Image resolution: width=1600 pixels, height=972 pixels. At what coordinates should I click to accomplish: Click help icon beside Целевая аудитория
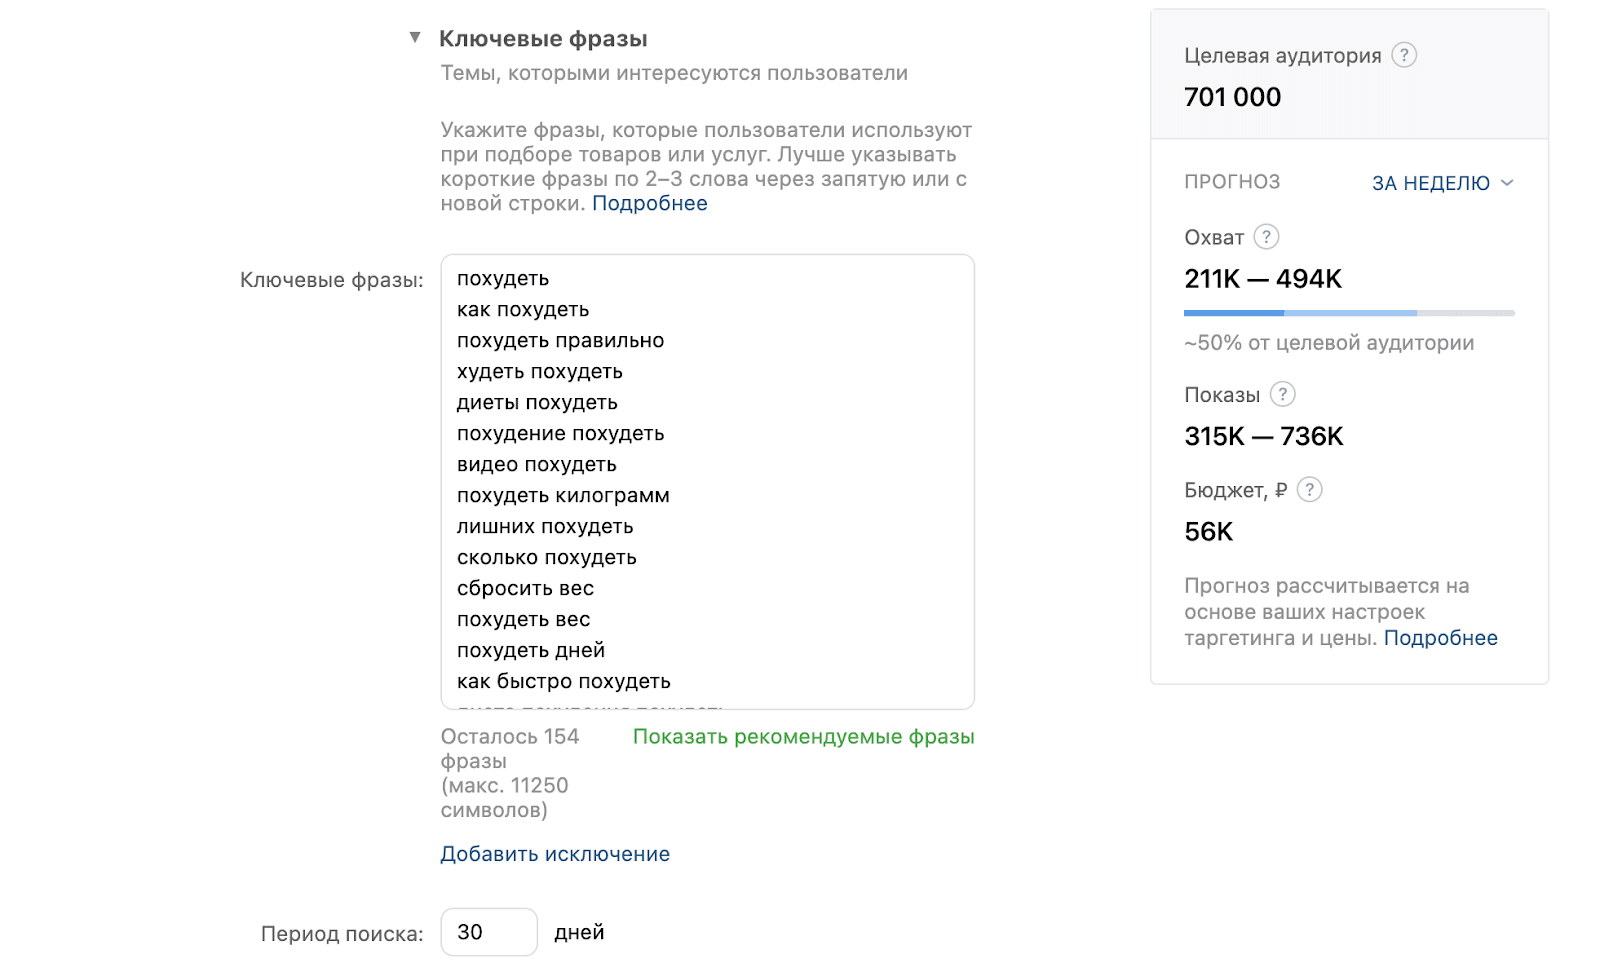(x=1404, y=55)
